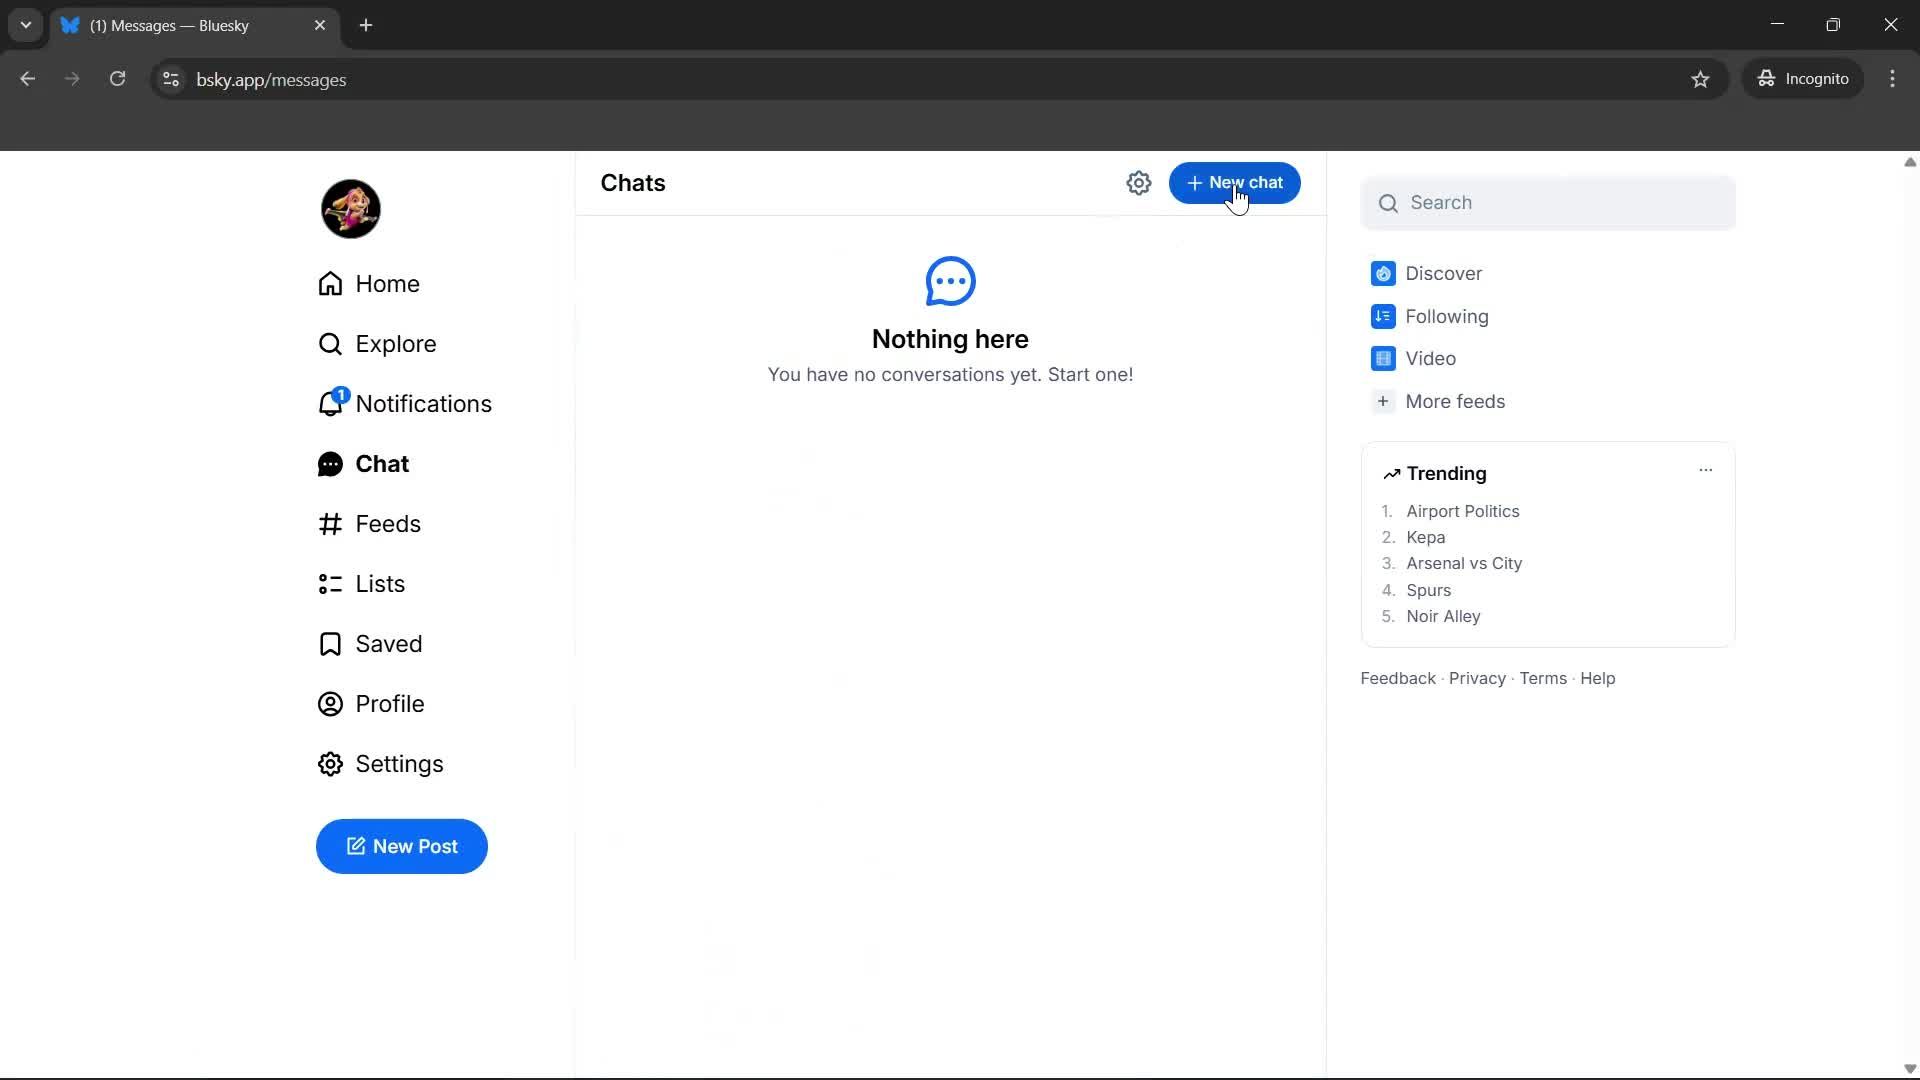Open the Lists section
Screen dimensions: 1920x1080
(x=381, y=583)
